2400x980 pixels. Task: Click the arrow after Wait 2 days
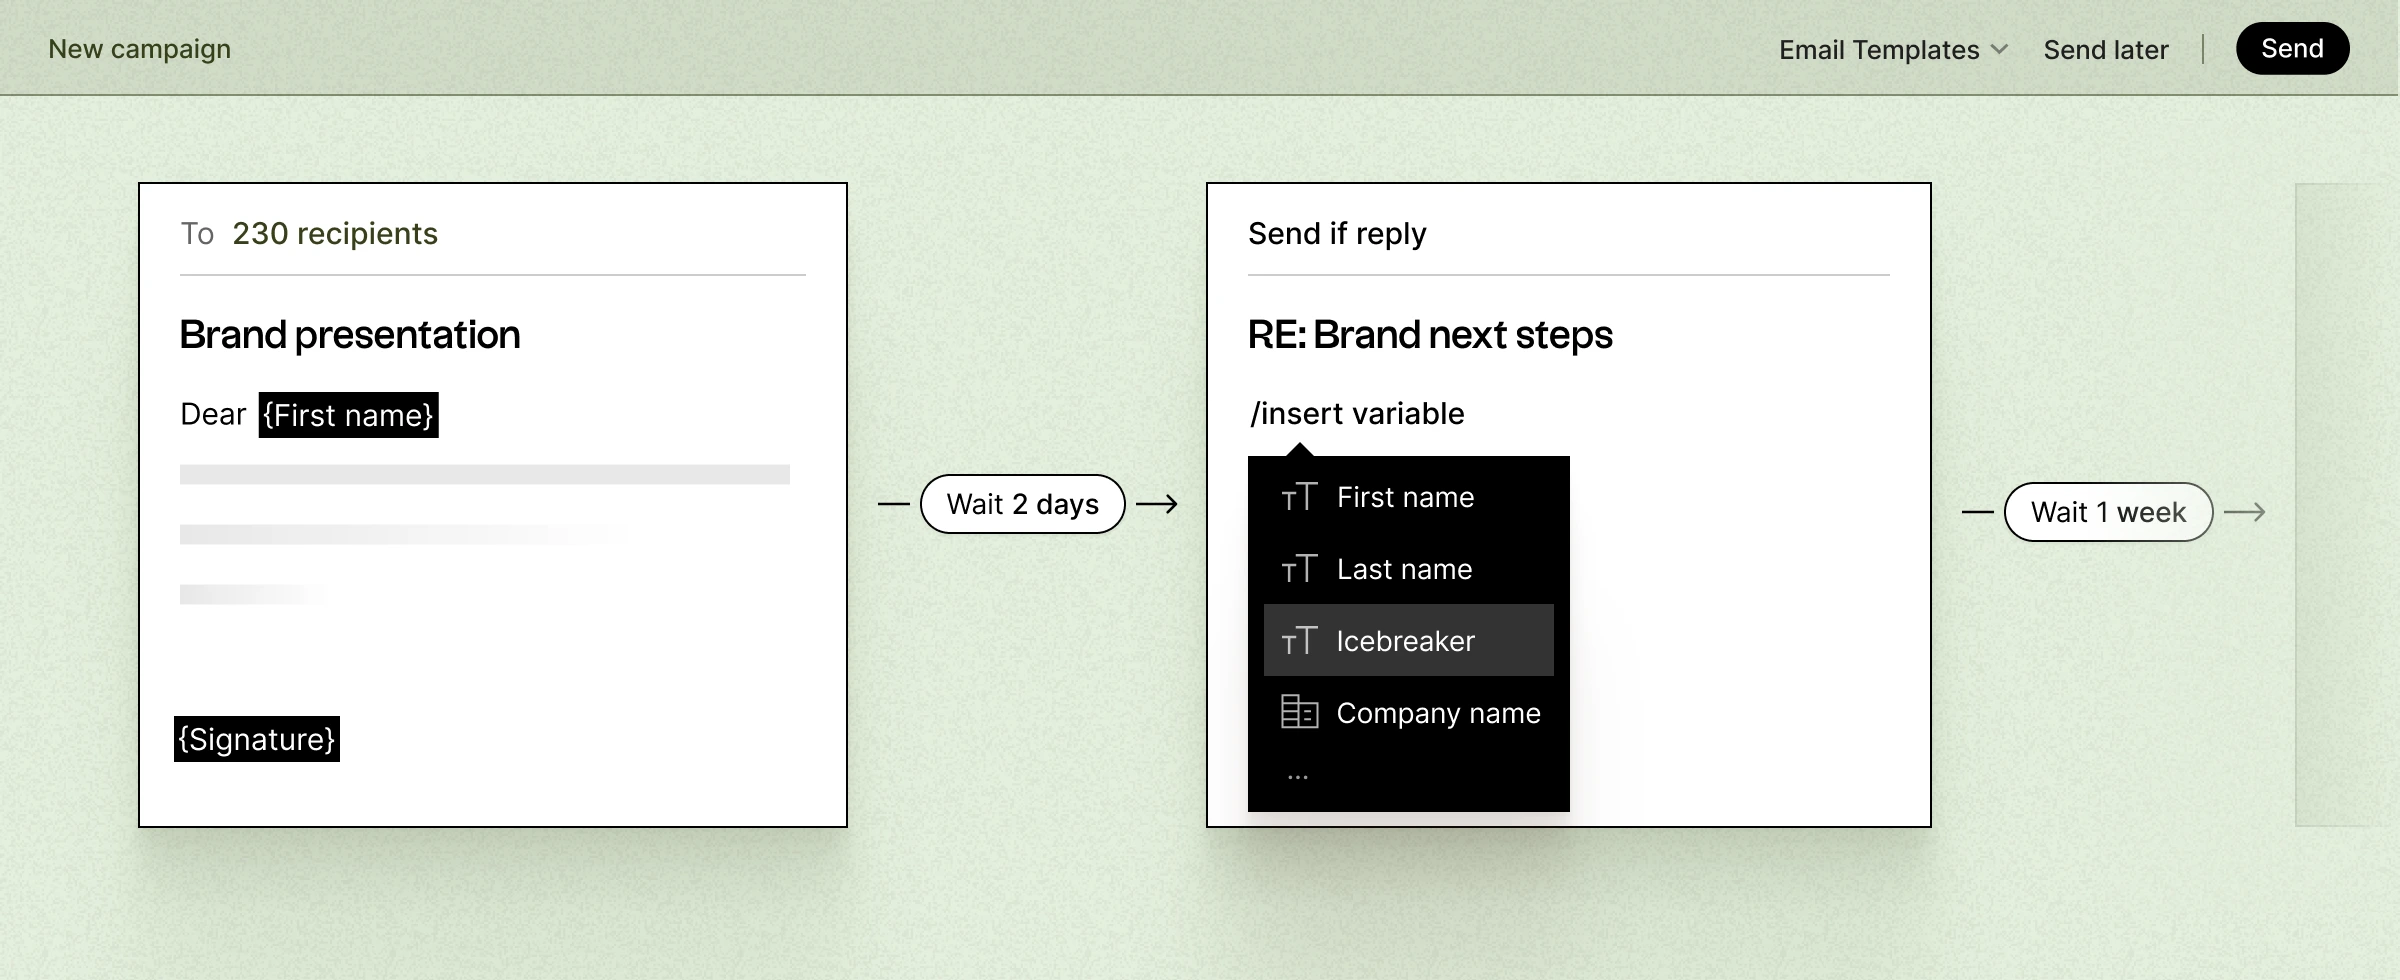pos(1157,504)
